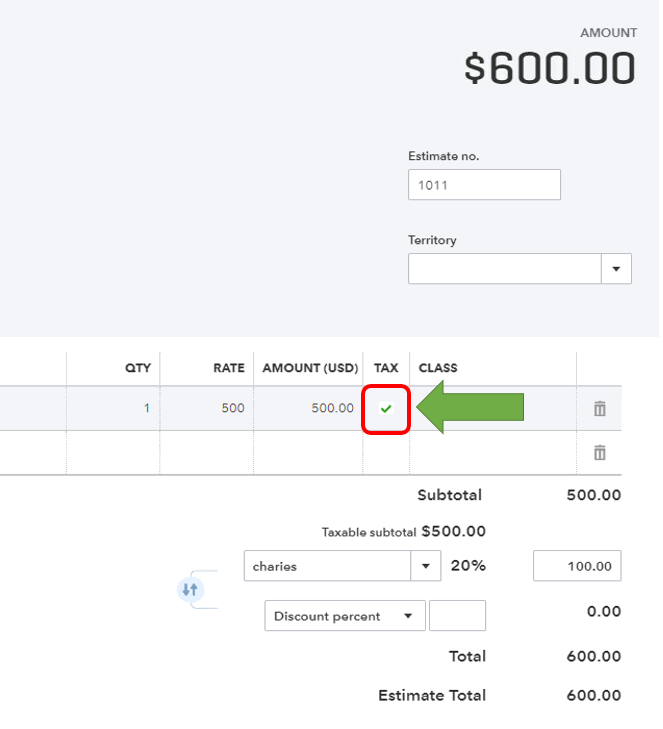Select the RATE cell showing 500
Screen dimensions: 663x729
pos(206,408)
